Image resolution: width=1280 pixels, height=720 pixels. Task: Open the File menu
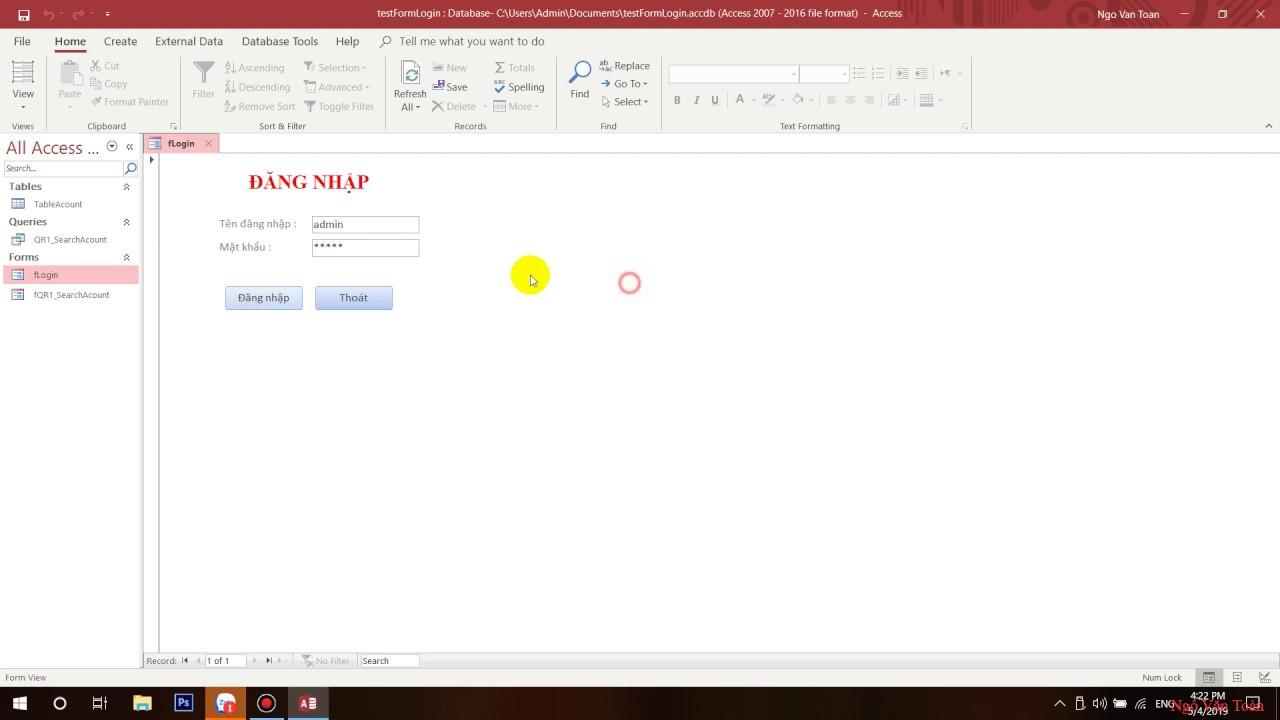coord(22,42)
